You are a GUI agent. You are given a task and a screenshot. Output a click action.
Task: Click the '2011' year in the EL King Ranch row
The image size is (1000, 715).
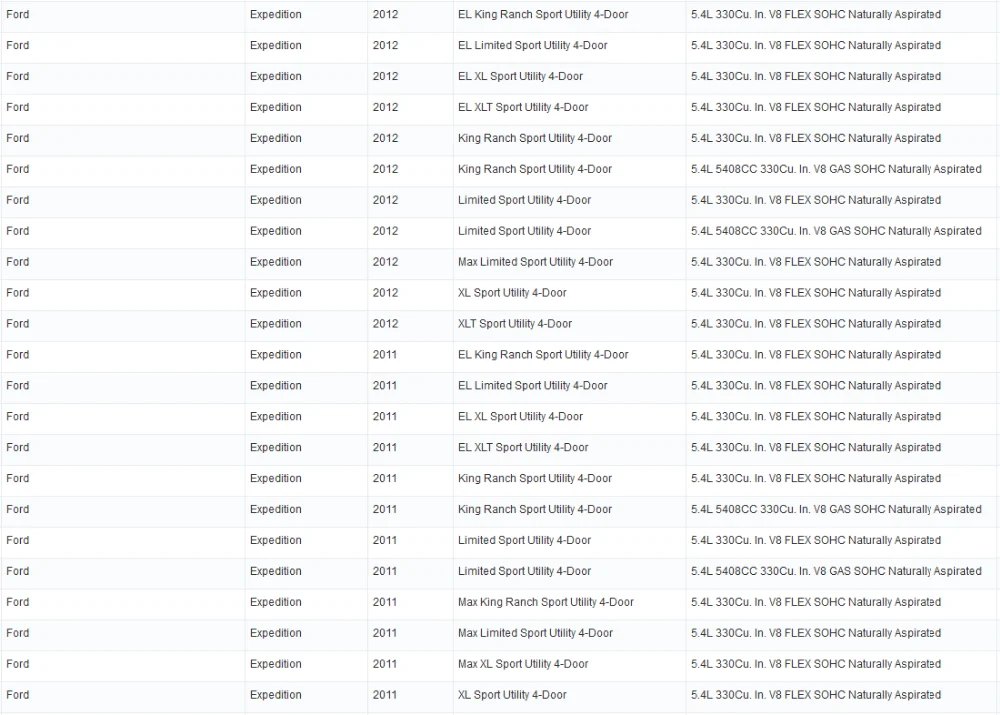tap(385, 355)
